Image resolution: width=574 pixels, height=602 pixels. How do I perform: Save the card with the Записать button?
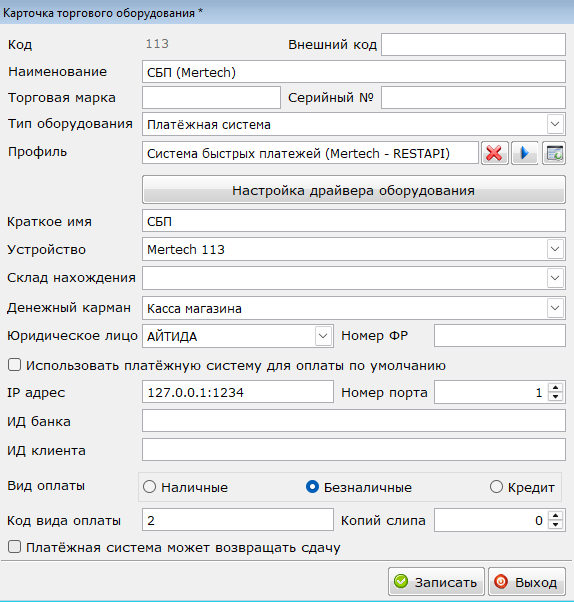[436, 582]
